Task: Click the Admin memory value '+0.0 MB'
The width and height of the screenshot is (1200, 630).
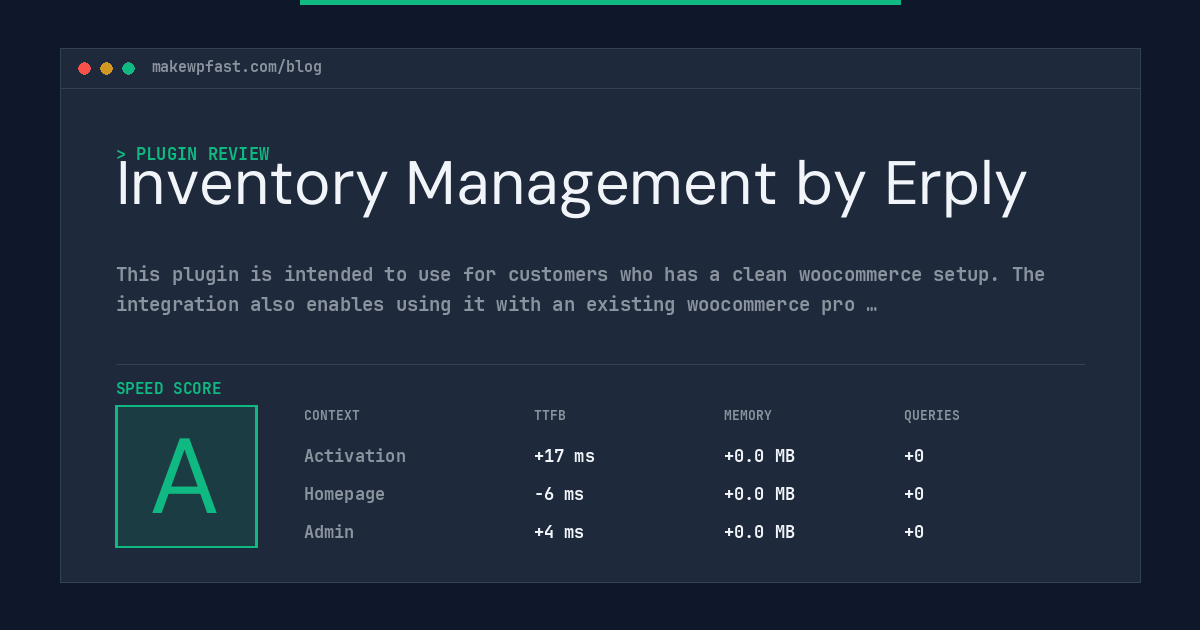Action: point(759,532)
